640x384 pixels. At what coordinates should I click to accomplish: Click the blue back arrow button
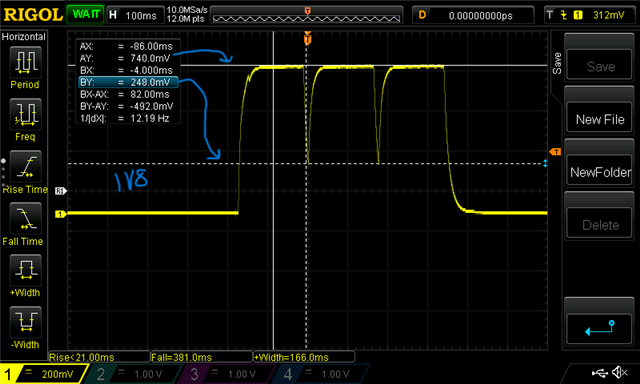(x=600, y=329)
